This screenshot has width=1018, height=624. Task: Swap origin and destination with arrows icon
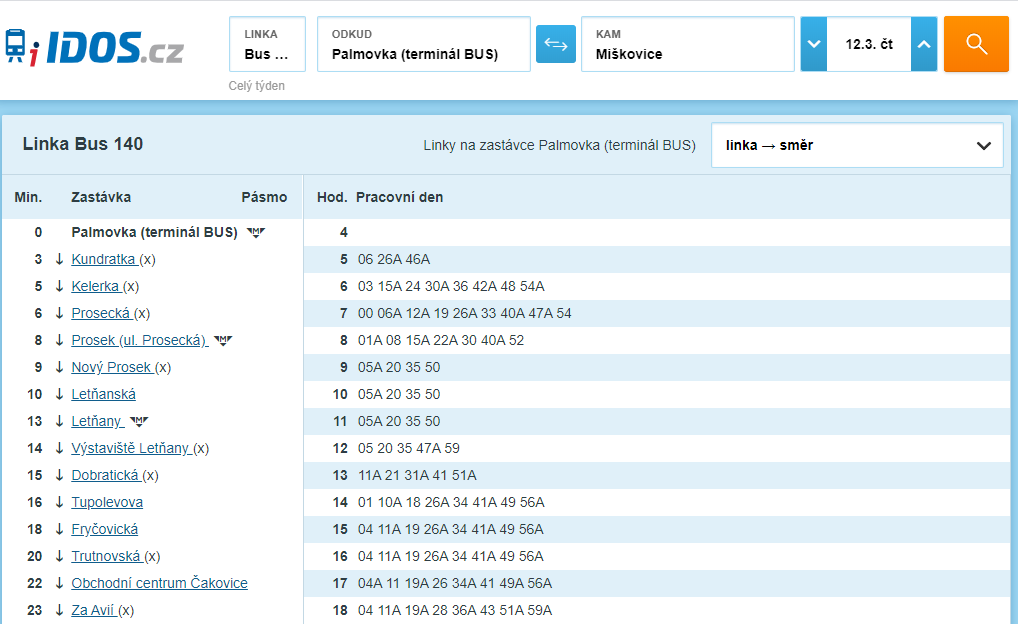point(556,44)
